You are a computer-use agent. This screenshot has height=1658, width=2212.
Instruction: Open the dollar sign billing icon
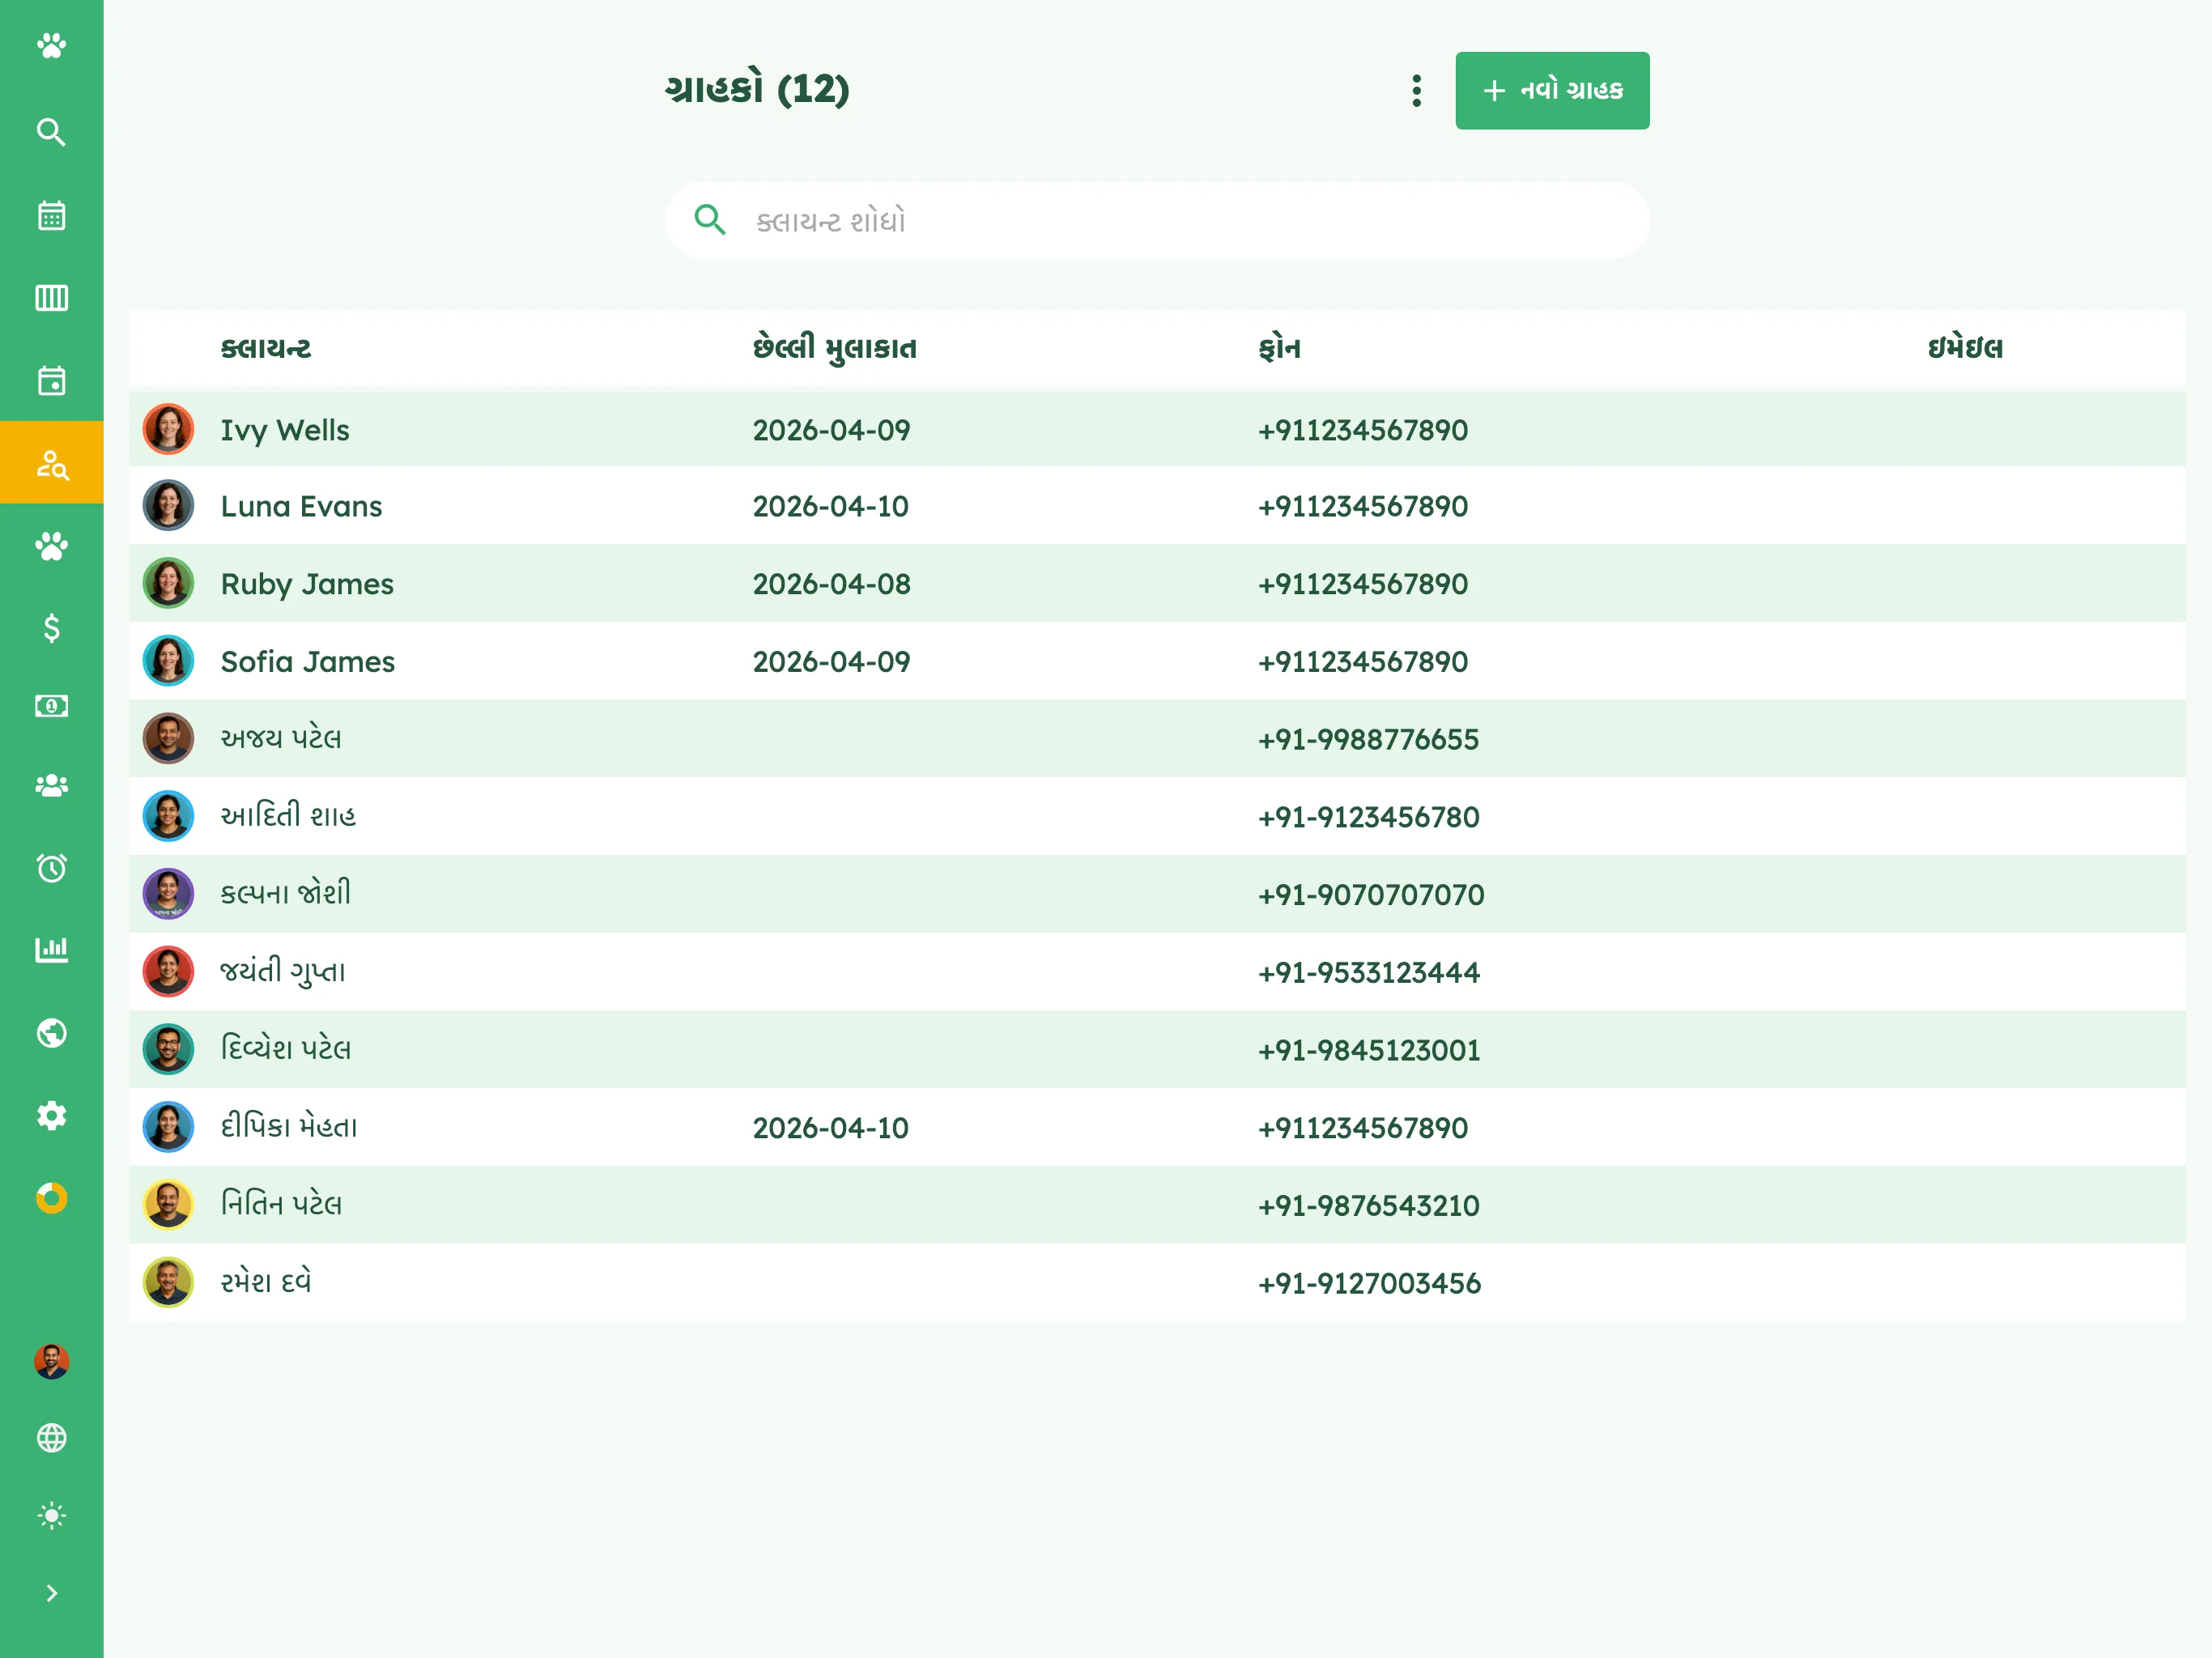[51, 628]
